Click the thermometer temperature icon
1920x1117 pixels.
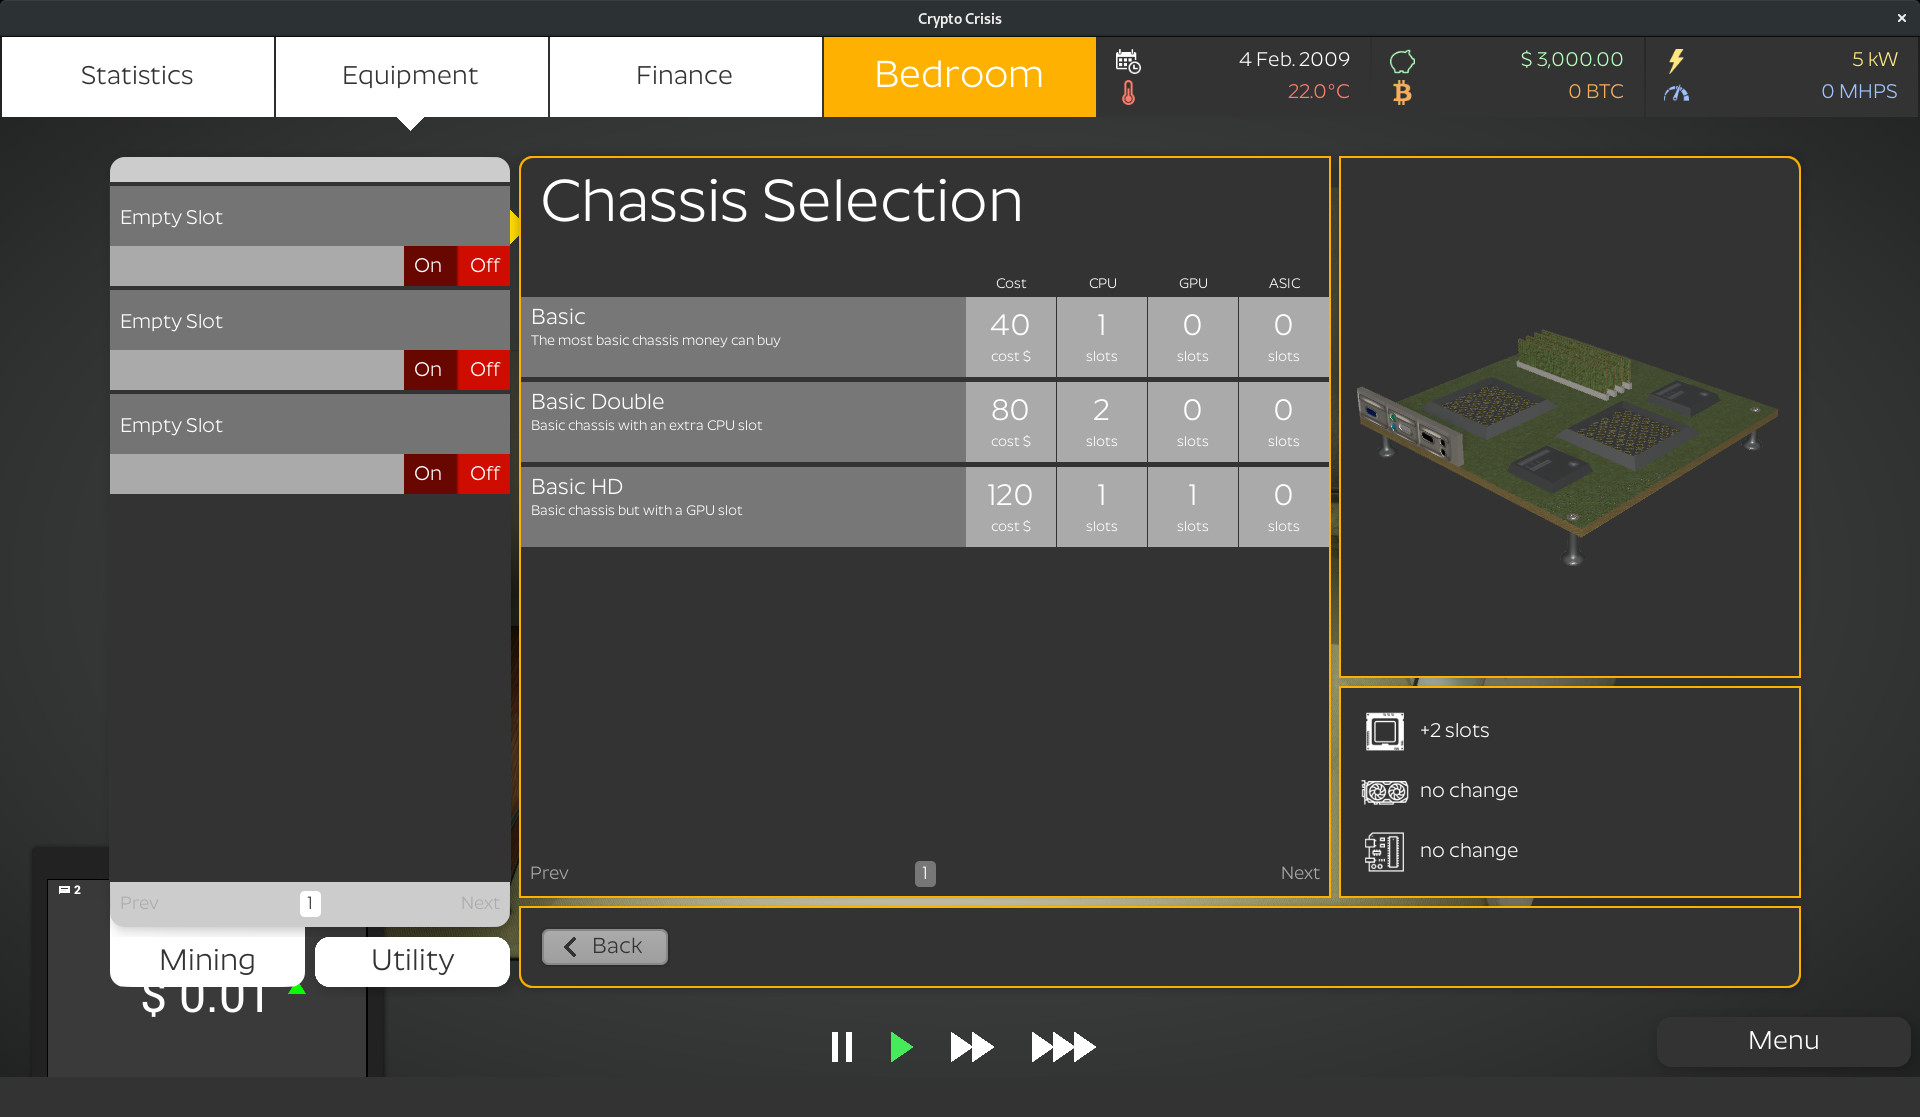pos(1128,94)
